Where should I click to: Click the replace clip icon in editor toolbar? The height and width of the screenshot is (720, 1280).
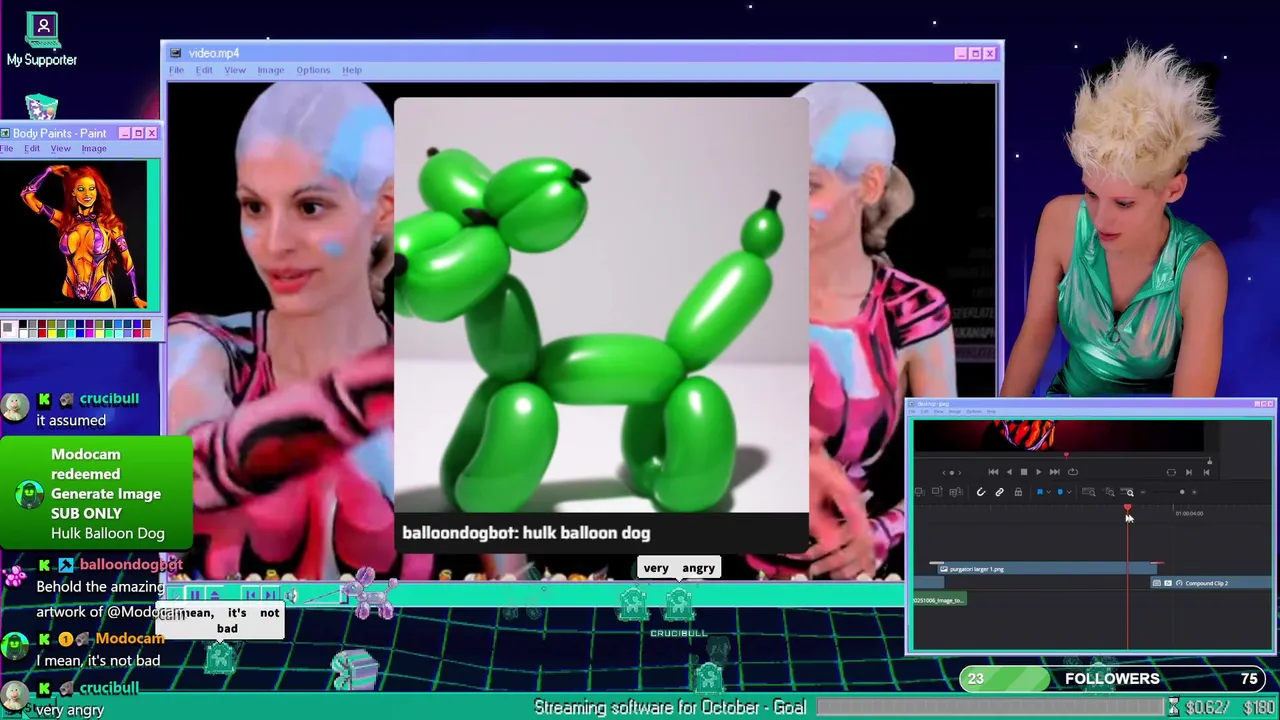(x=956, y=492)
